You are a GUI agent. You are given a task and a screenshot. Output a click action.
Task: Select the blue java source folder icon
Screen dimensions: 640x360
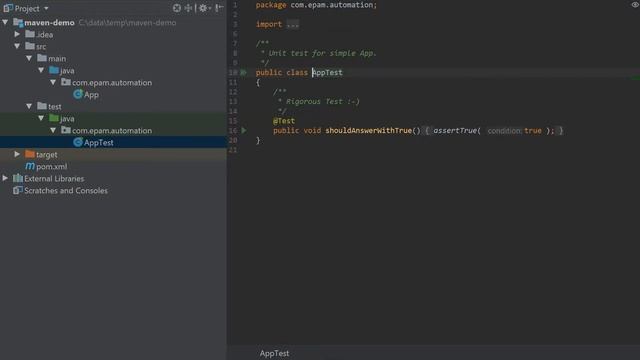(x=54, y=70)
